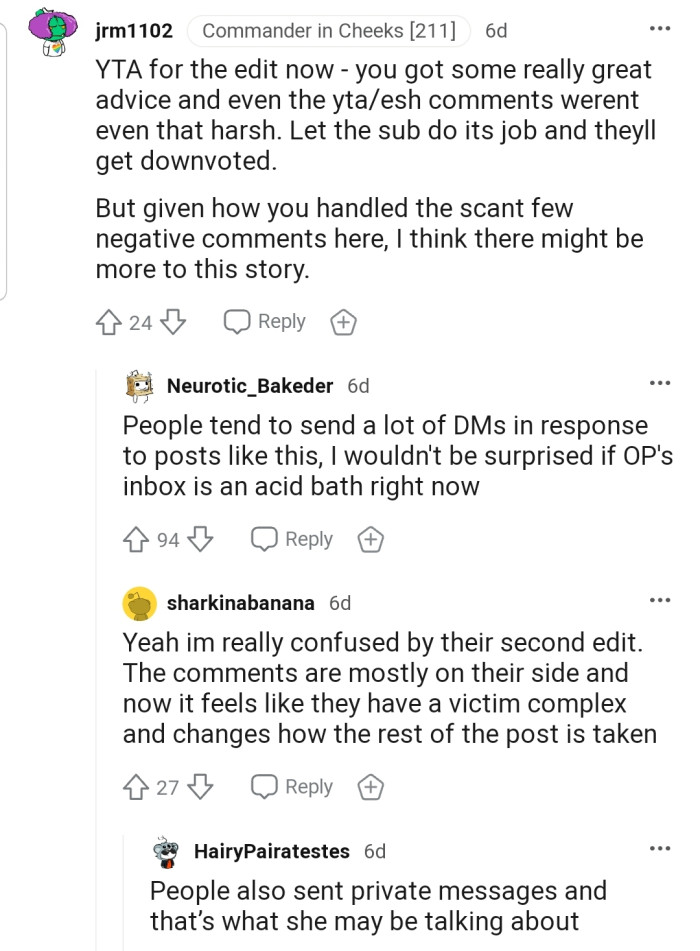Click the award icon under Neurotic_Bakeder's comment

click(x=370, y=539)
